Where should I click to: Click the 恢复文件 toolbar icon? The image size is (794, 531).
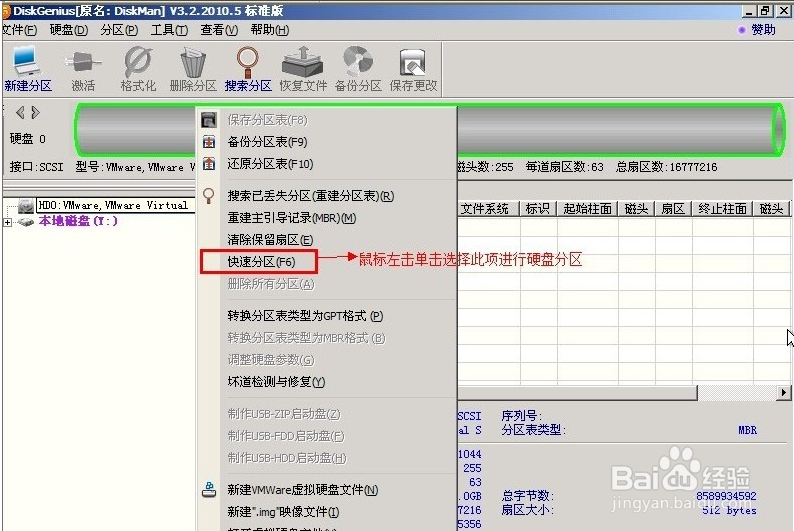point(302,62)
